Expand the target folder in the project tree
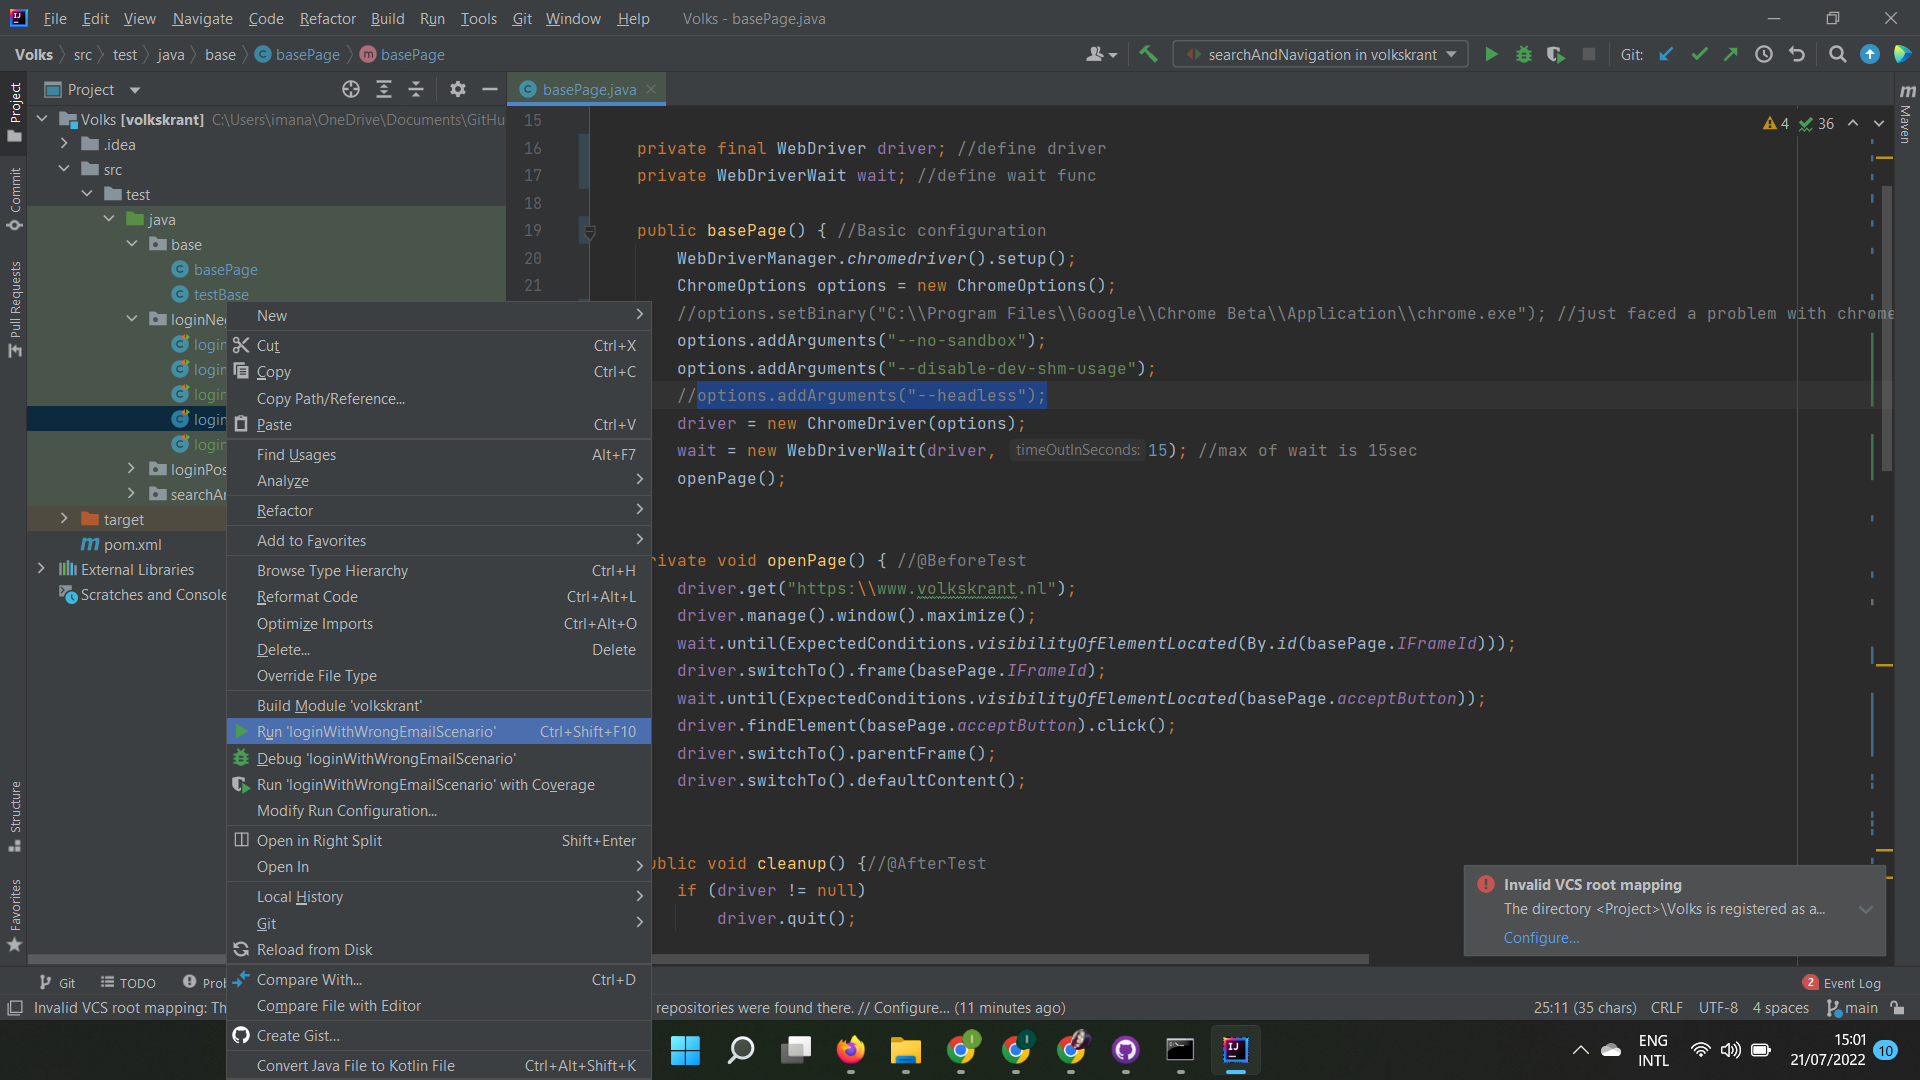The height and width of the screenshot is (1080, 1920). 63,519
